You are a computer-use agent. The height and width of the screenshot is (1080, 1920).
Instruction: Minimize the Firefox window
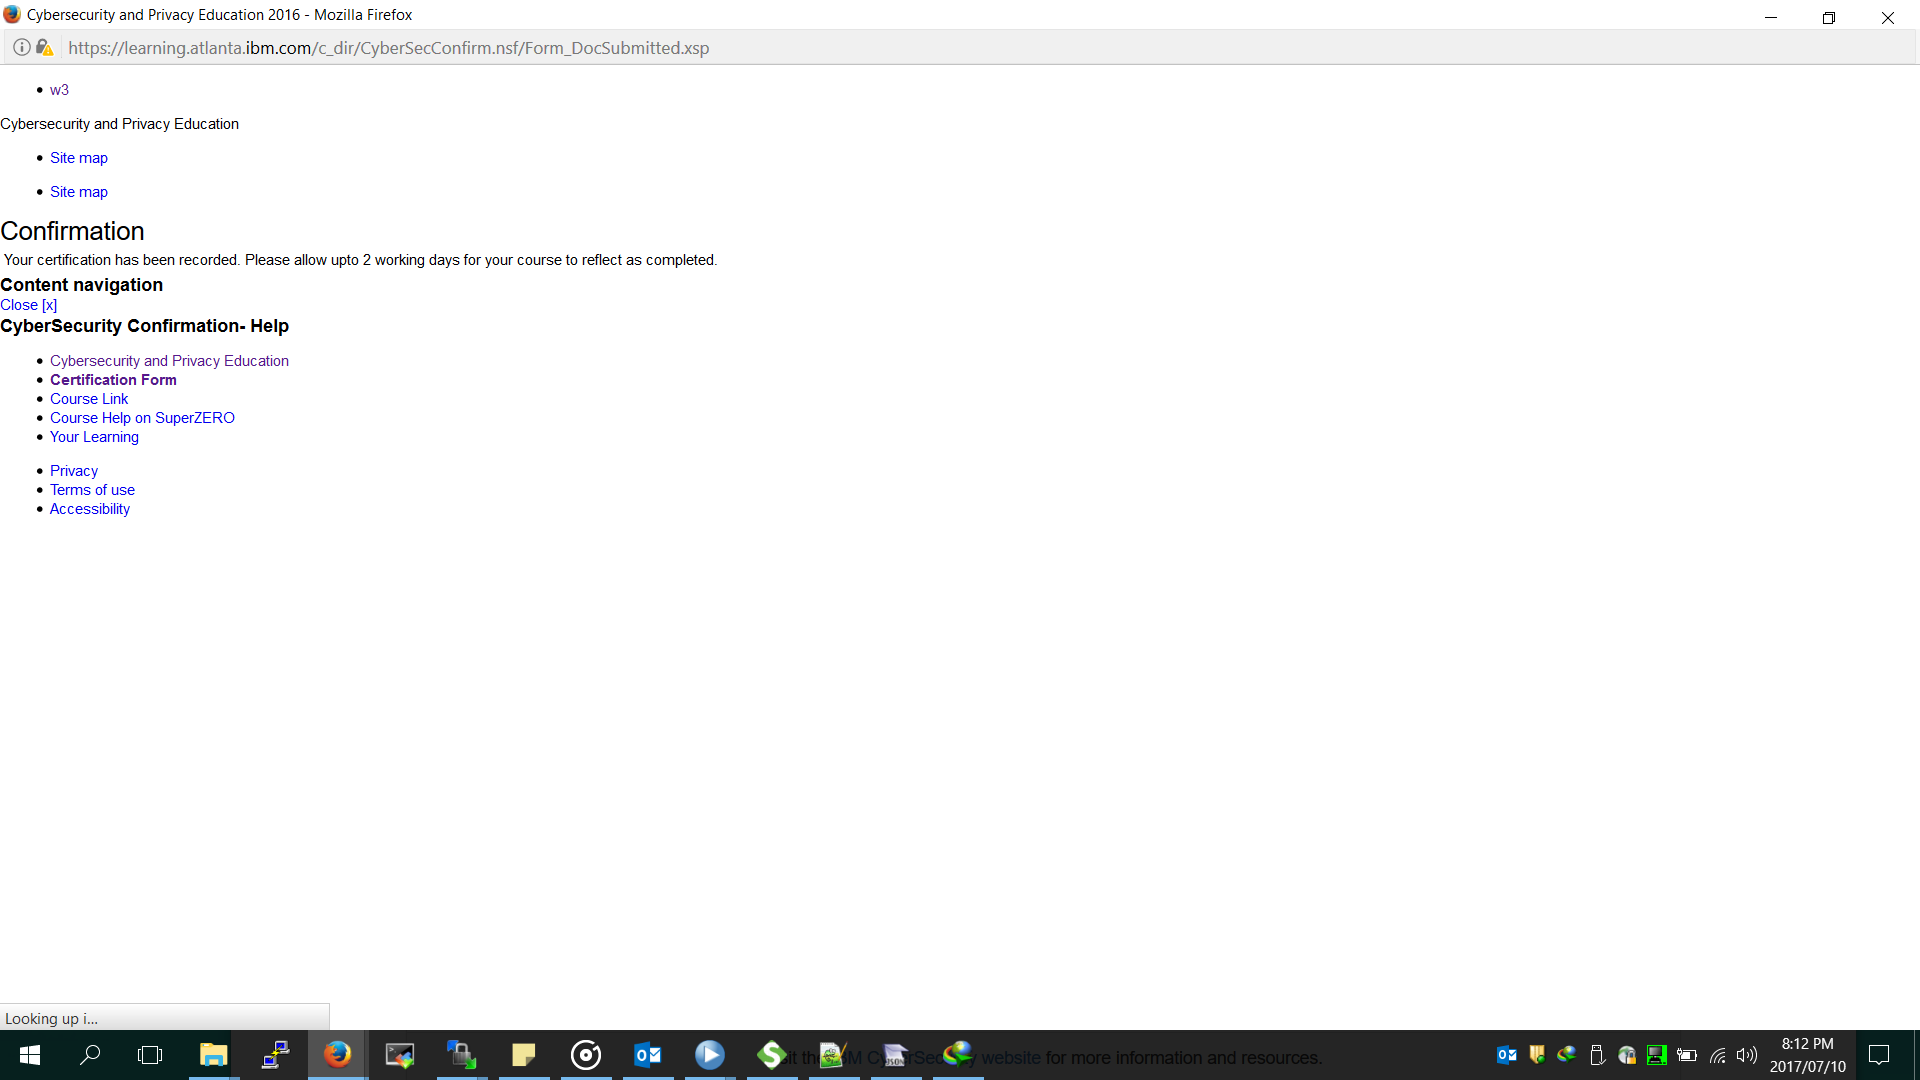click(1771, 17)
